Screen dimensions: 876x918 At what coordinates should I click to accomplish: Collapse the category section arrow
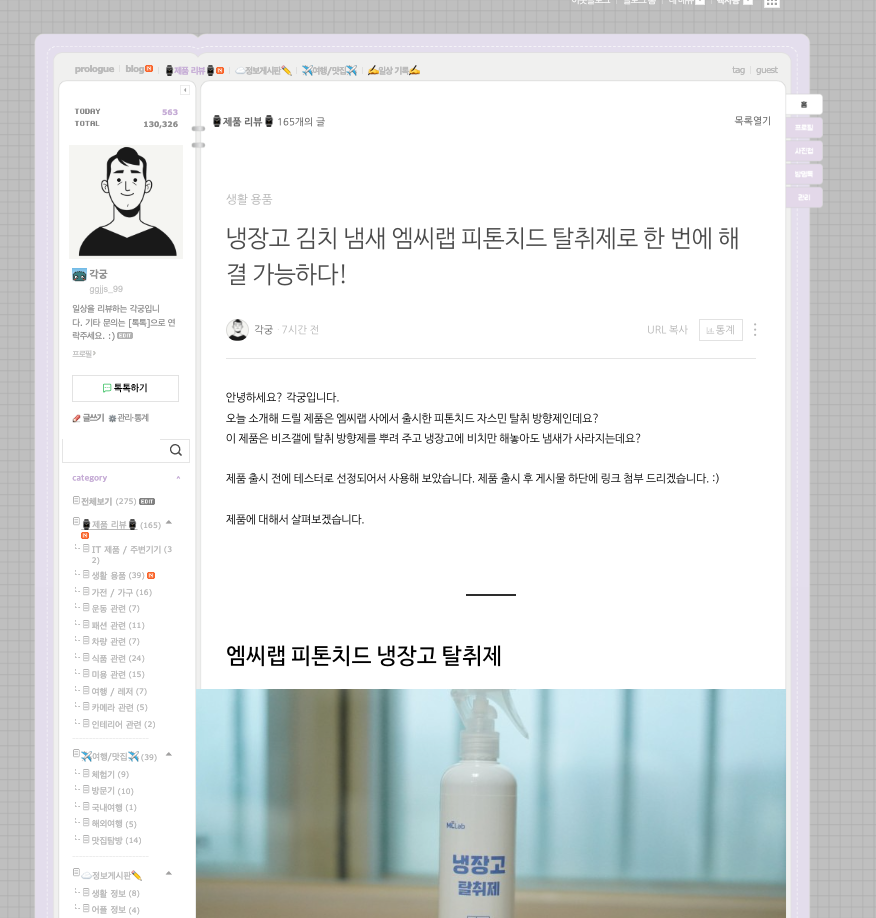(x=179, y=478)
